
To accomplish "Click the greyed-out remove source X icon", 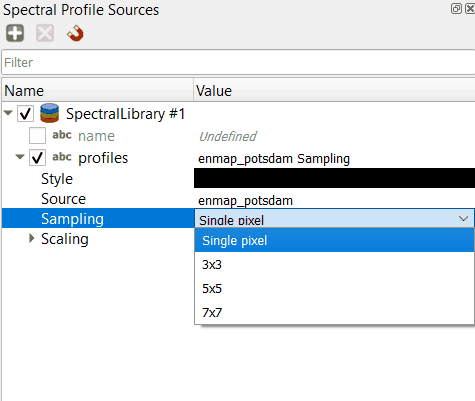I will point(45,33).
